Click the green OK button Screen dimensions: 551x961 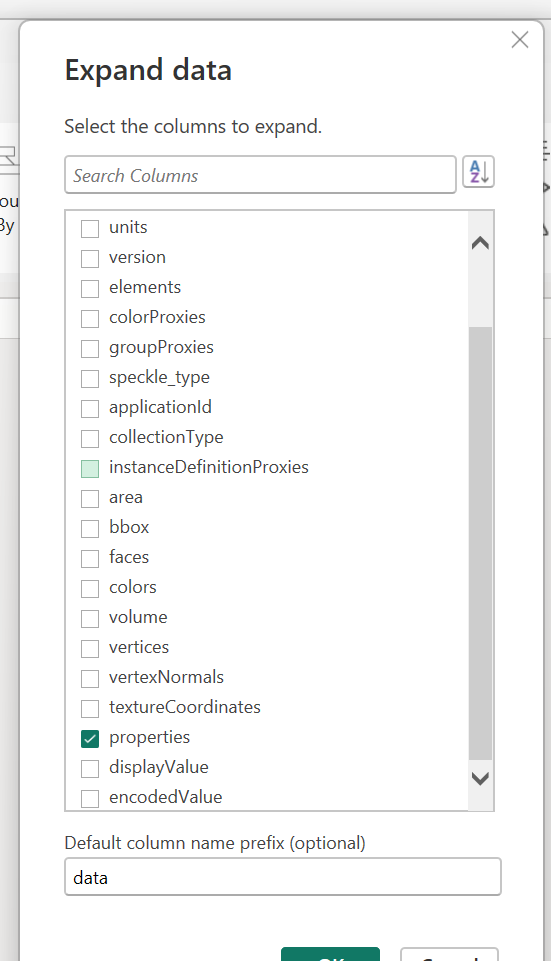330,954
